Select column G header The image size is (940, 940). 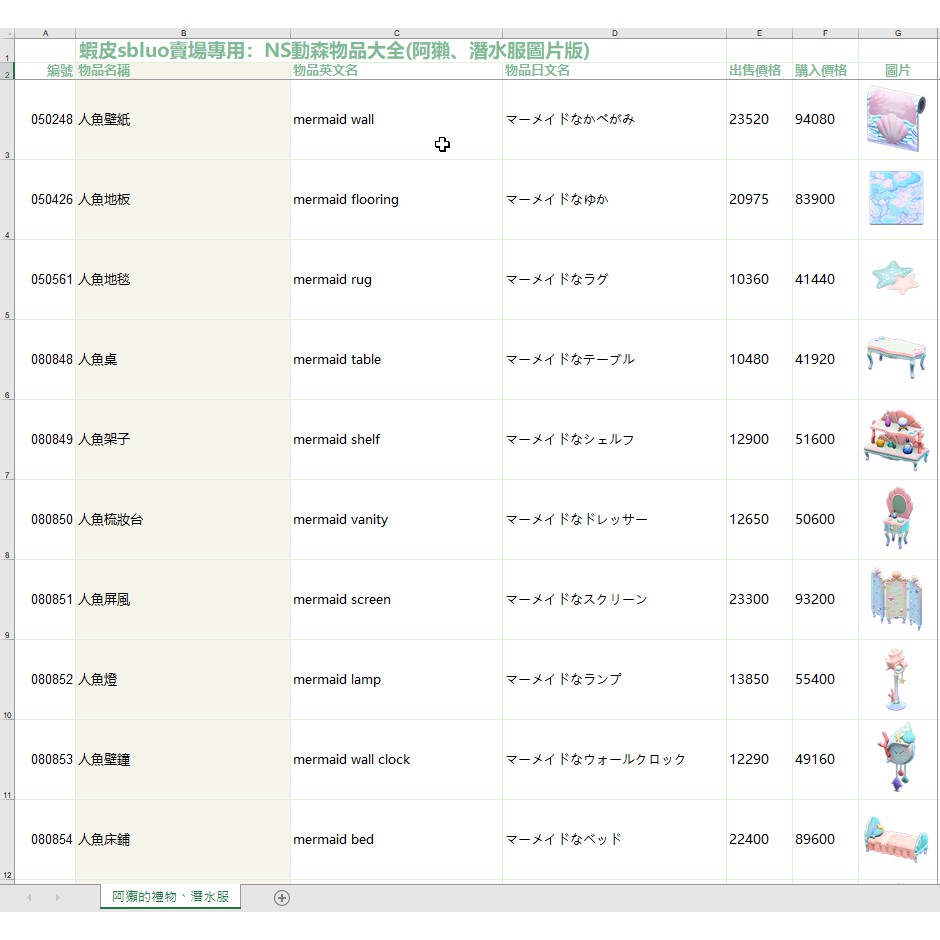(898, 34)
